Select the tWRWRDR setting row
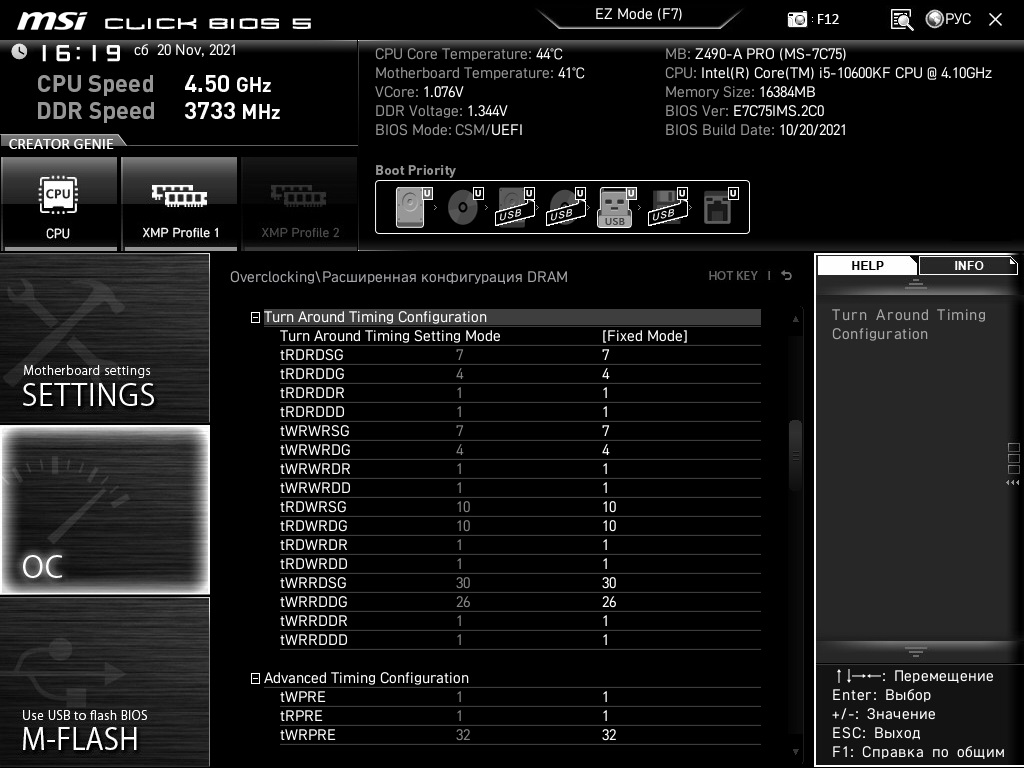The height and width of the screenshot is (768, 1024). pos(520,468)
